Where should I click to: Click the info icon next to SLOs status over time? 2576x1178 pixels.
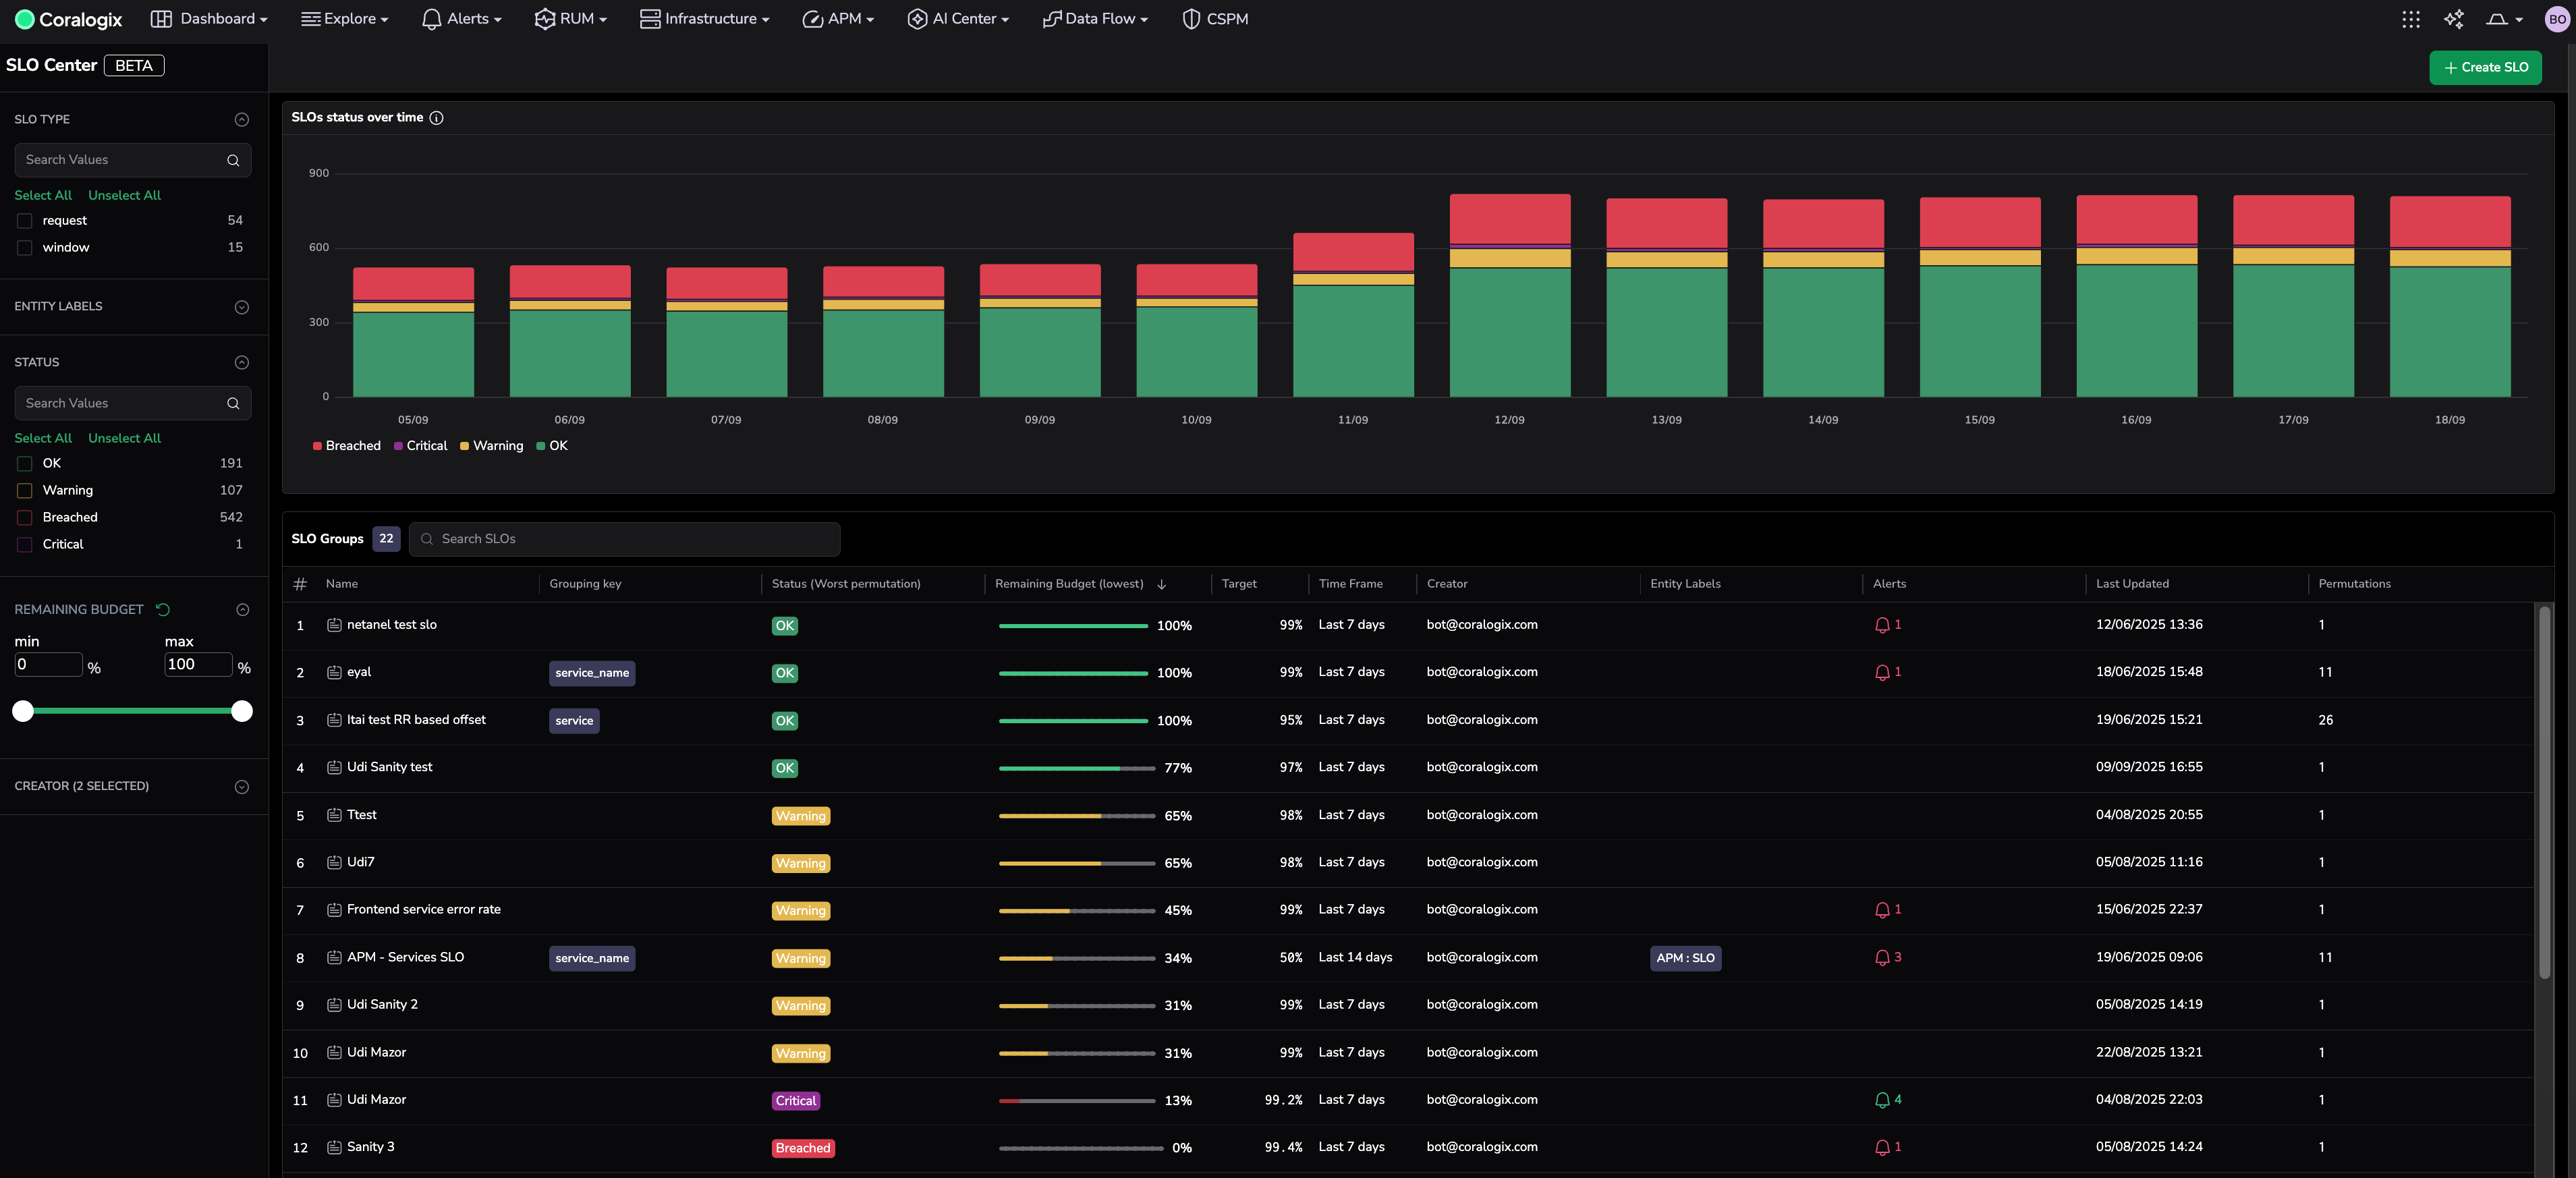[x=436, y=118]
